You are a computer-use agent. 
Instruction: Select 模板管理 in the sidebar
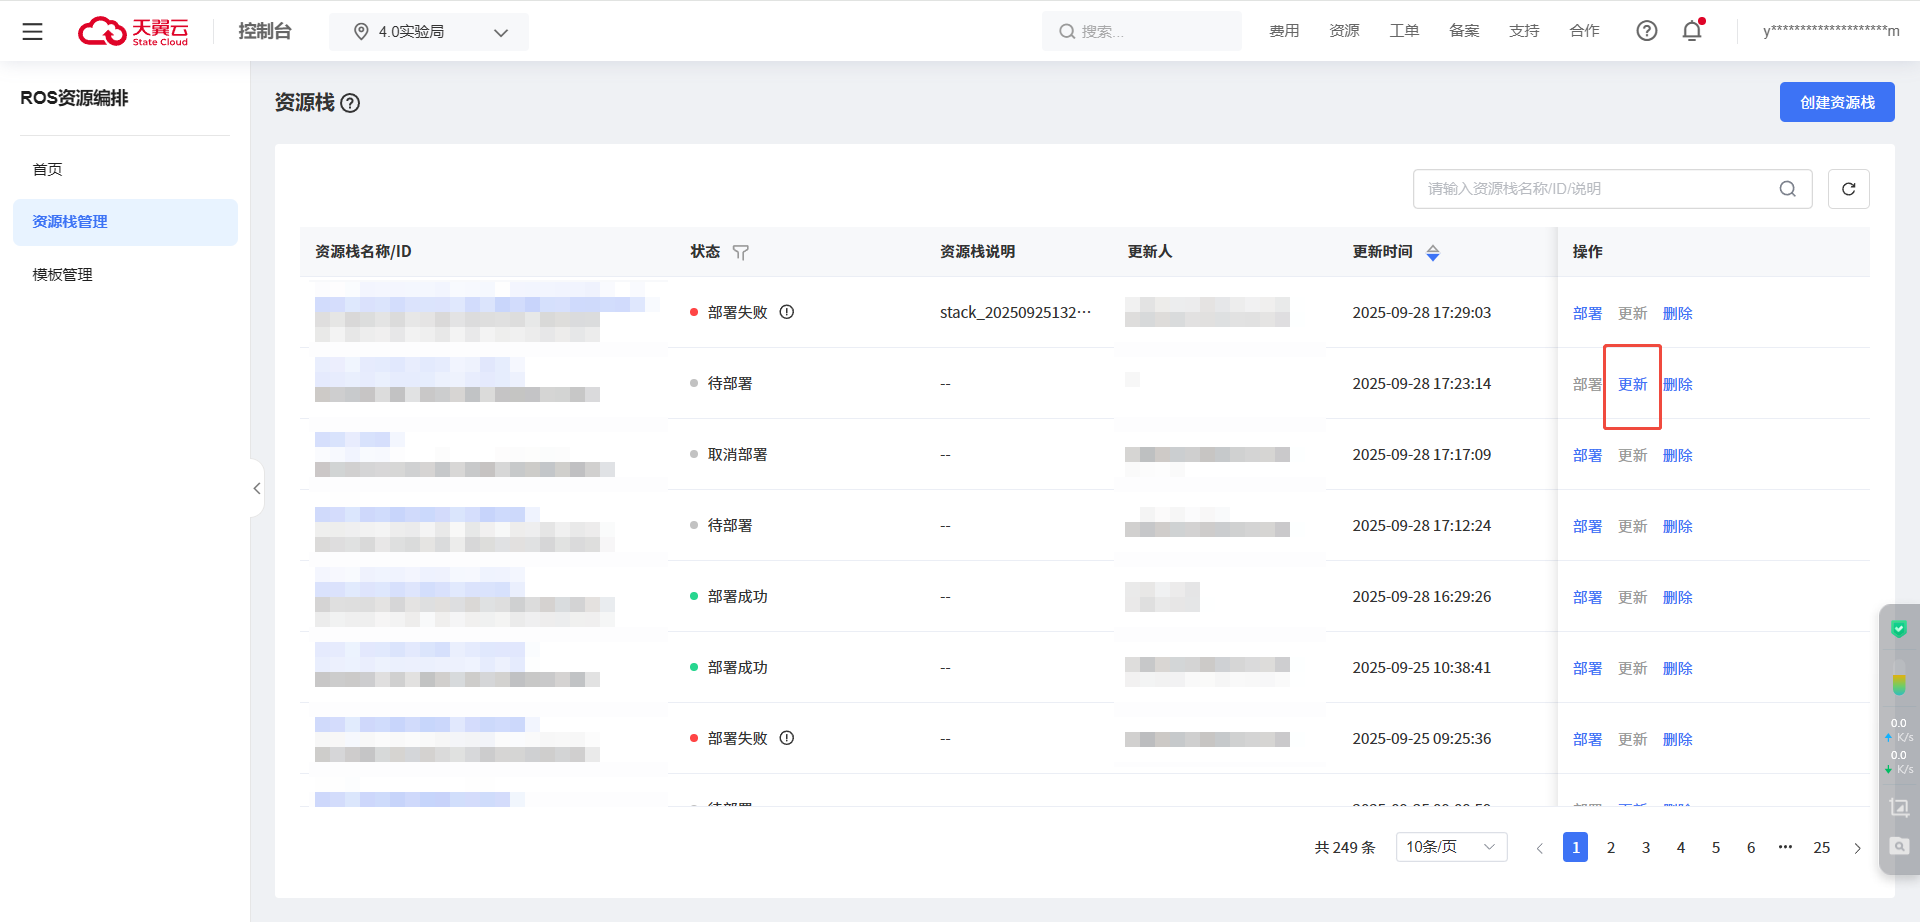(62, 274)
